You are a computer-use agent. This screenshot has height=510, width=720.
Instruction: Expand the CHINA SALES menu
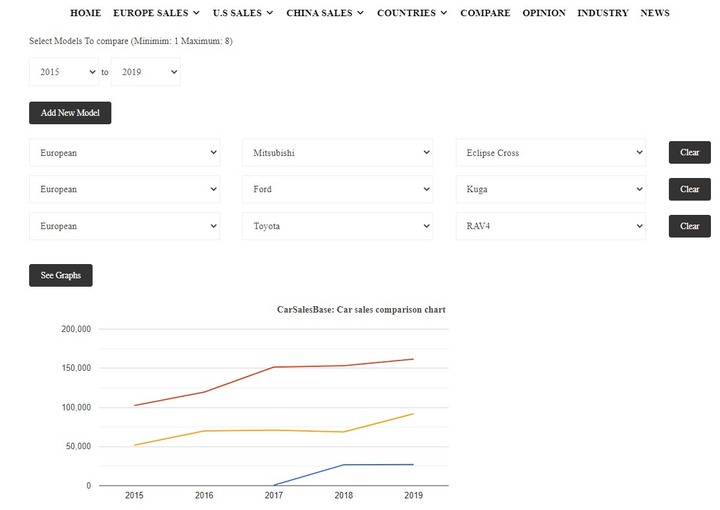pyautogui.click(x=325, y=13)
